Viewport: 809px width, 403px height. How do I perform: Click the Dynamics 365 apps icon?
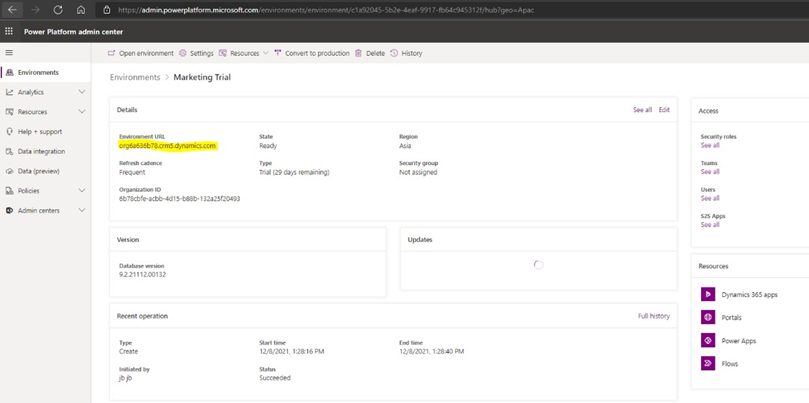[708, 295]
